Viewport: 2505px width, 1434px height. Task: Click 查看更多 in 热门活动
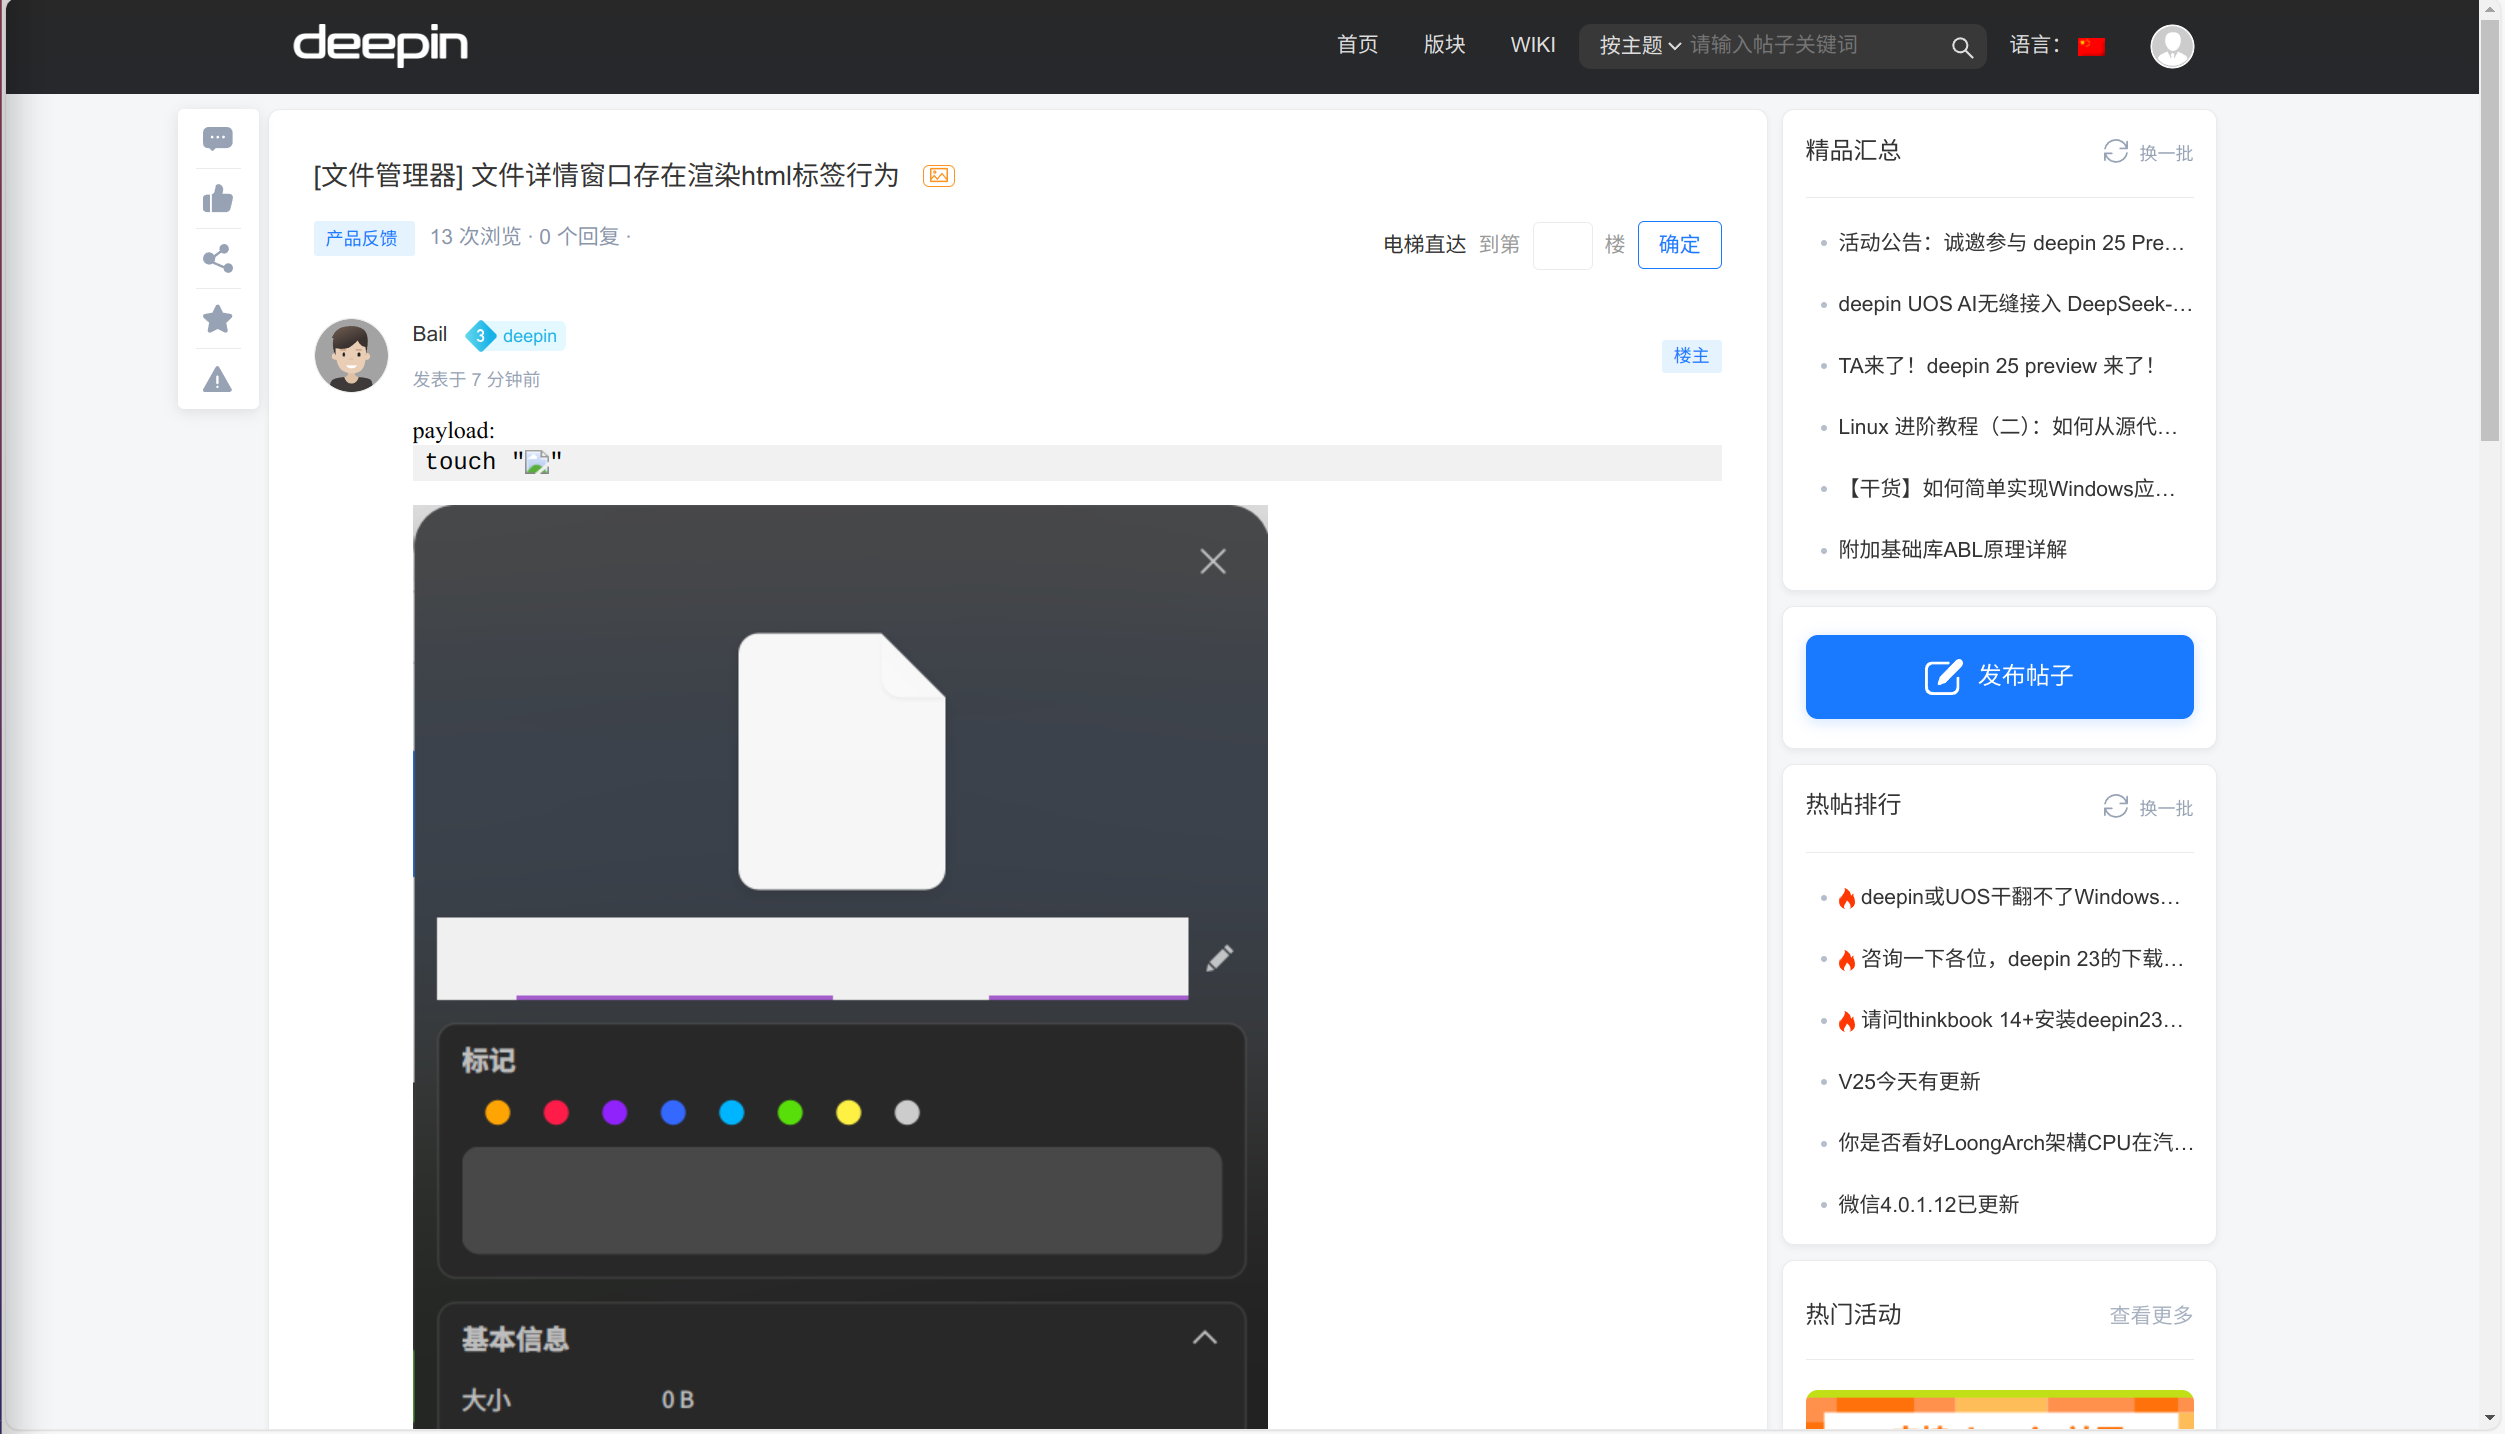[x=2151, y=1316]
